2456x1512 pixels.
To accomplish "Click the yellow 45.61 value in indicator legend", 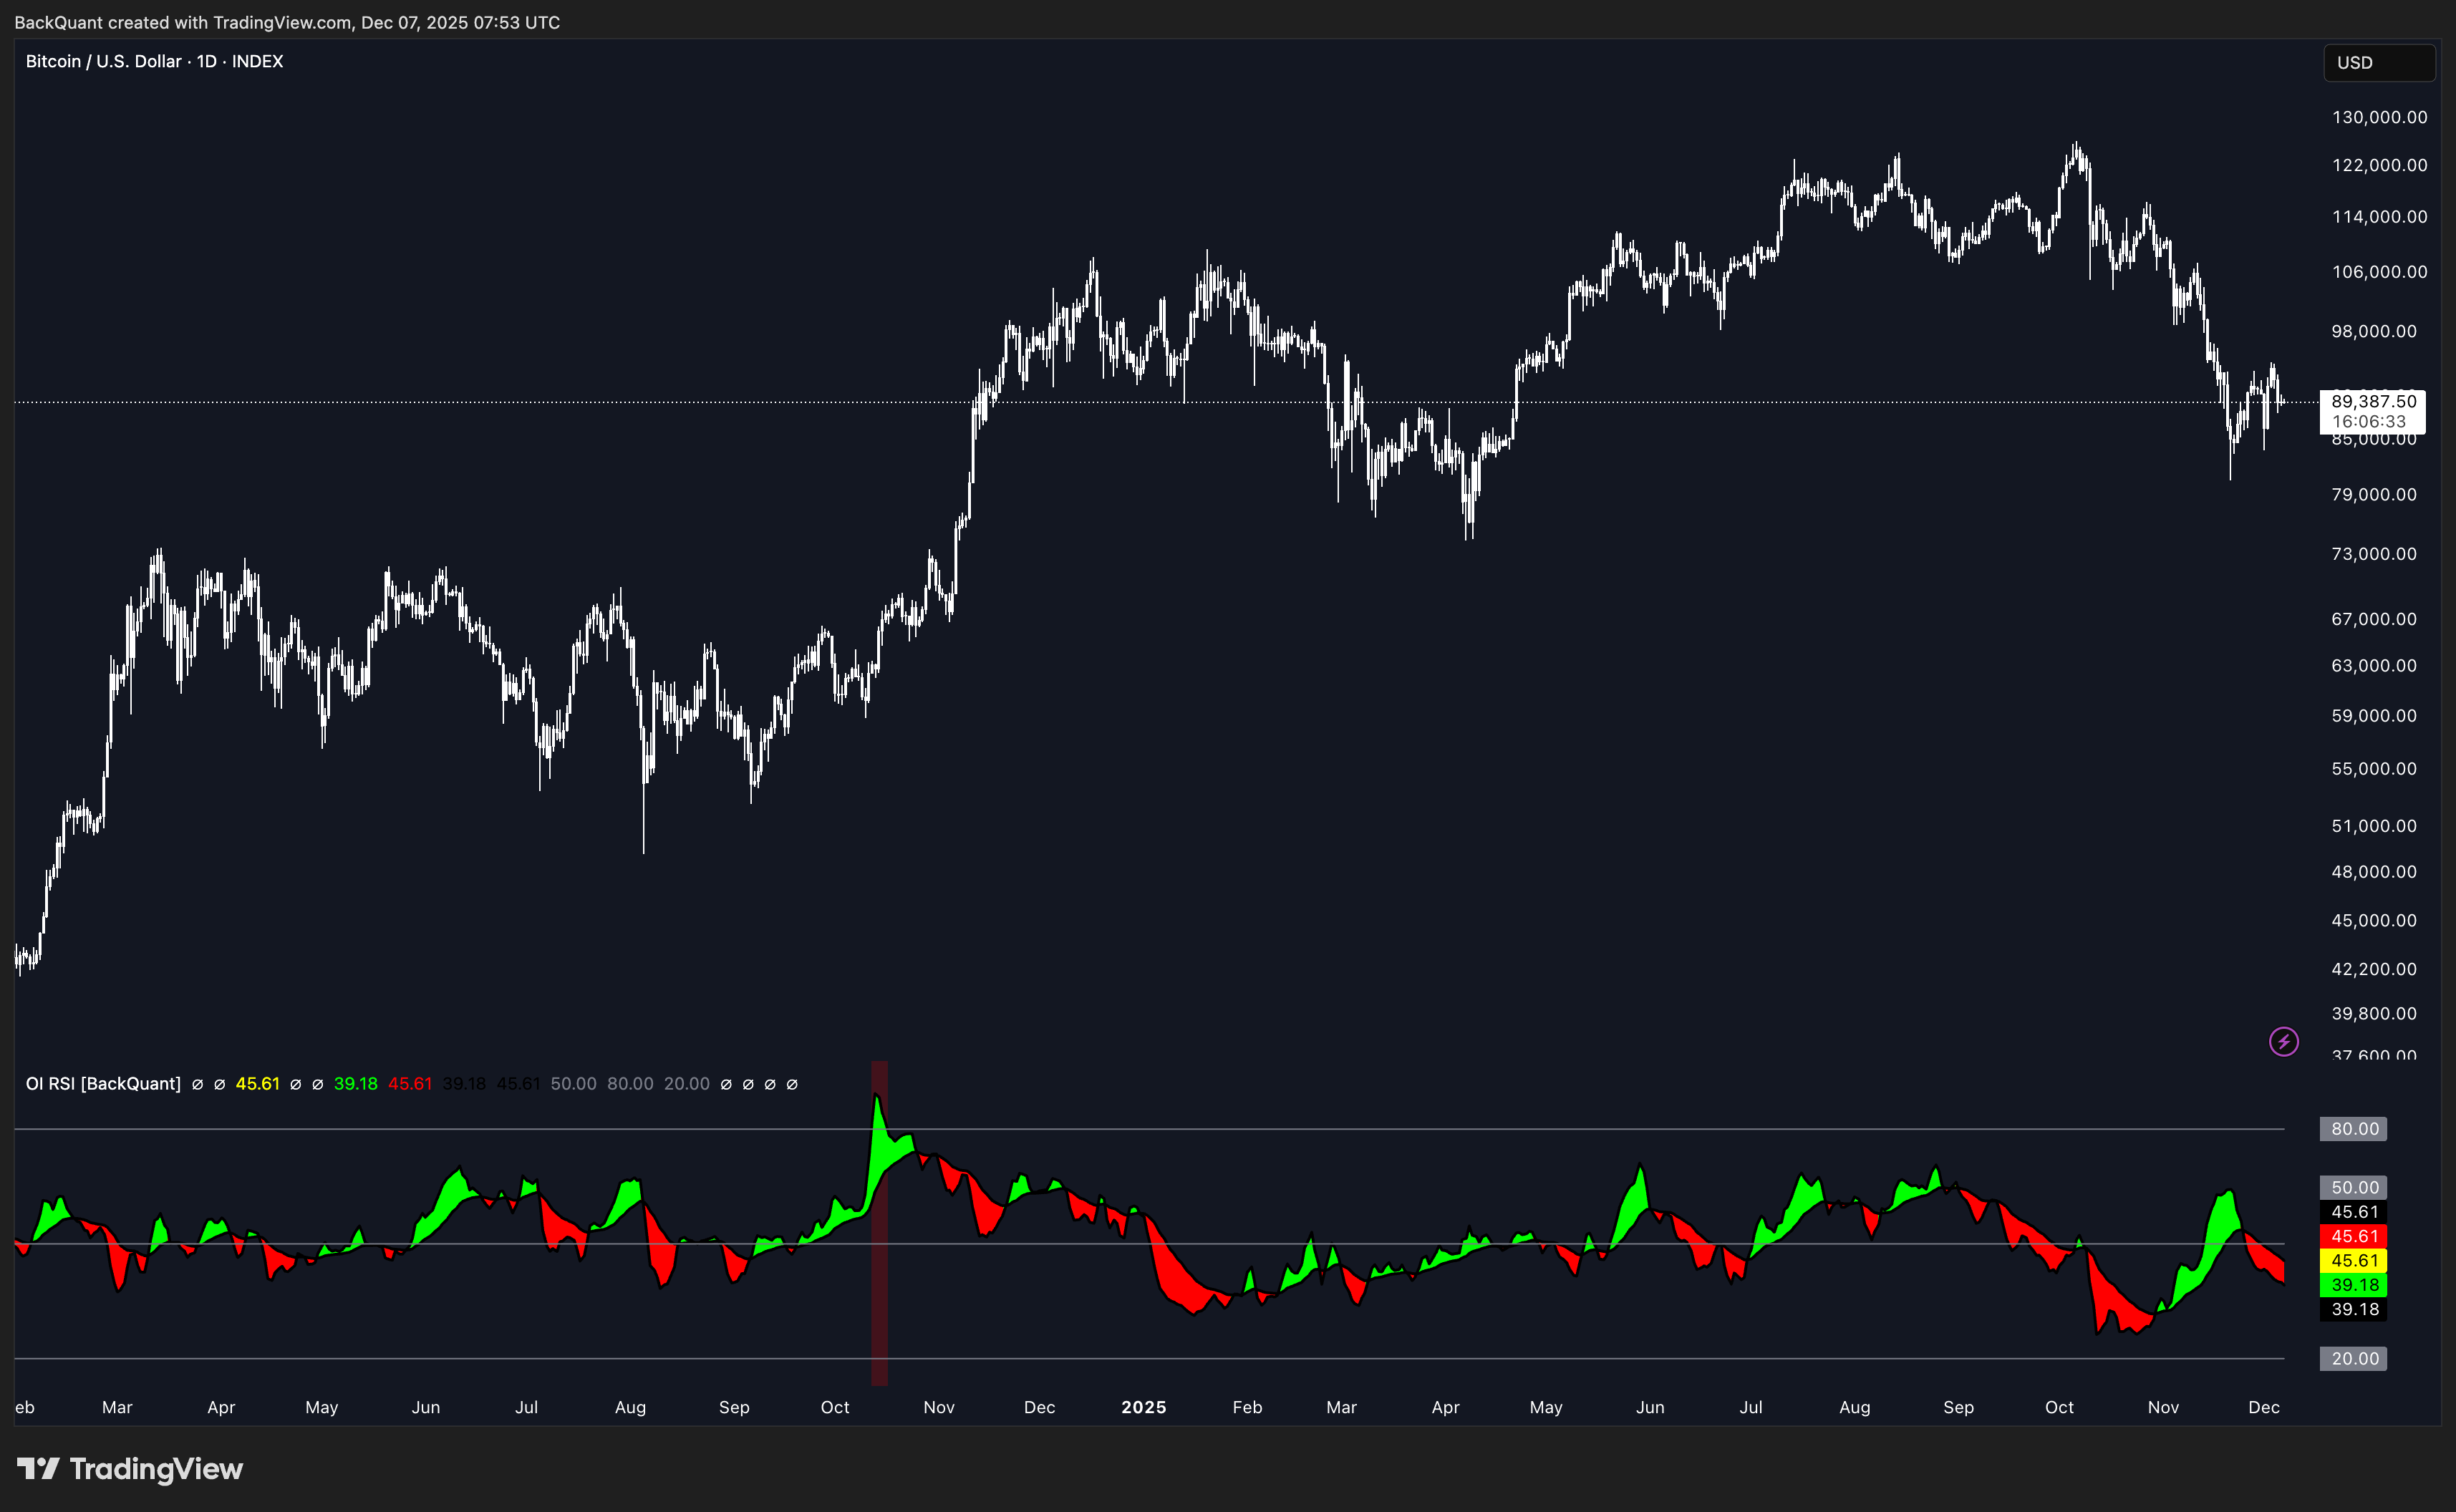I will [x=257, y=1084].
